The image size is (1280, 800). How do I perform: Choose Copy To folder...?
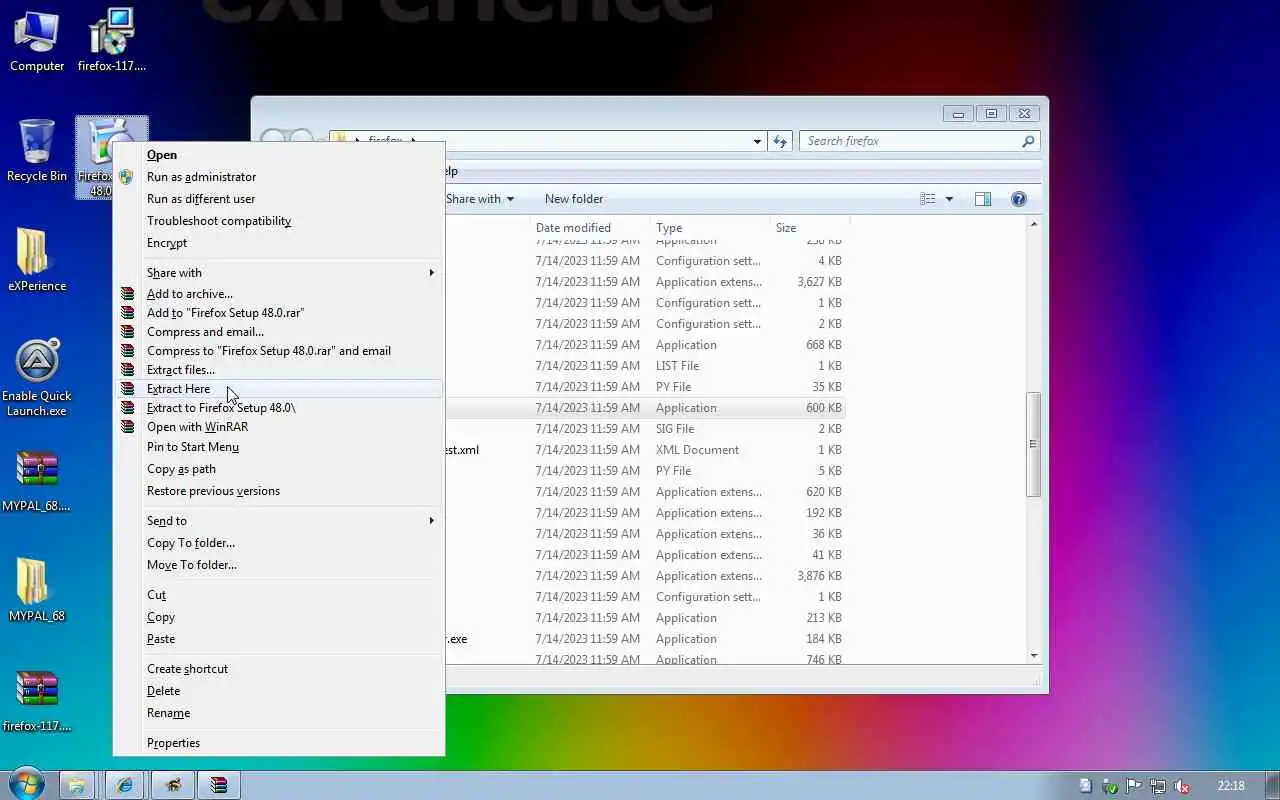coord(279,543)
